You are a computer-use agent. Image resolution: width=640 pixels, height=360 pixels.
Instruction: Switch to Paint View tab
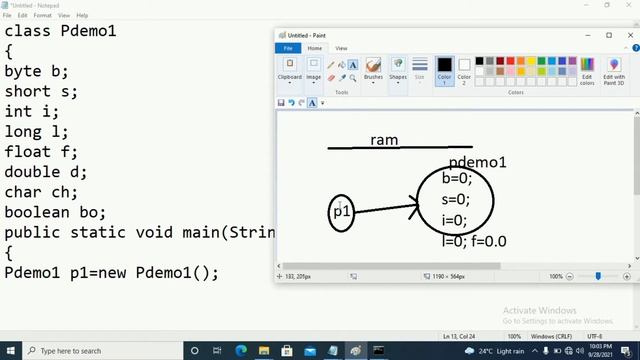341,48
